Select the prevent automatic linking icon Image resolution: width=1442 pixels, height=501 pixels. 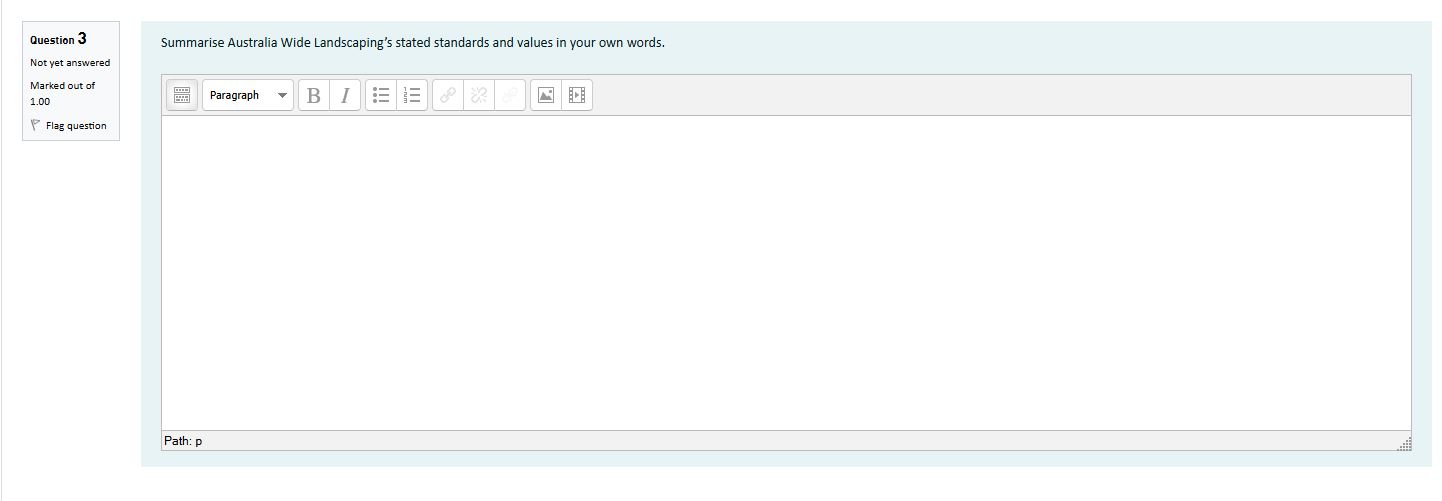point(510,95)
